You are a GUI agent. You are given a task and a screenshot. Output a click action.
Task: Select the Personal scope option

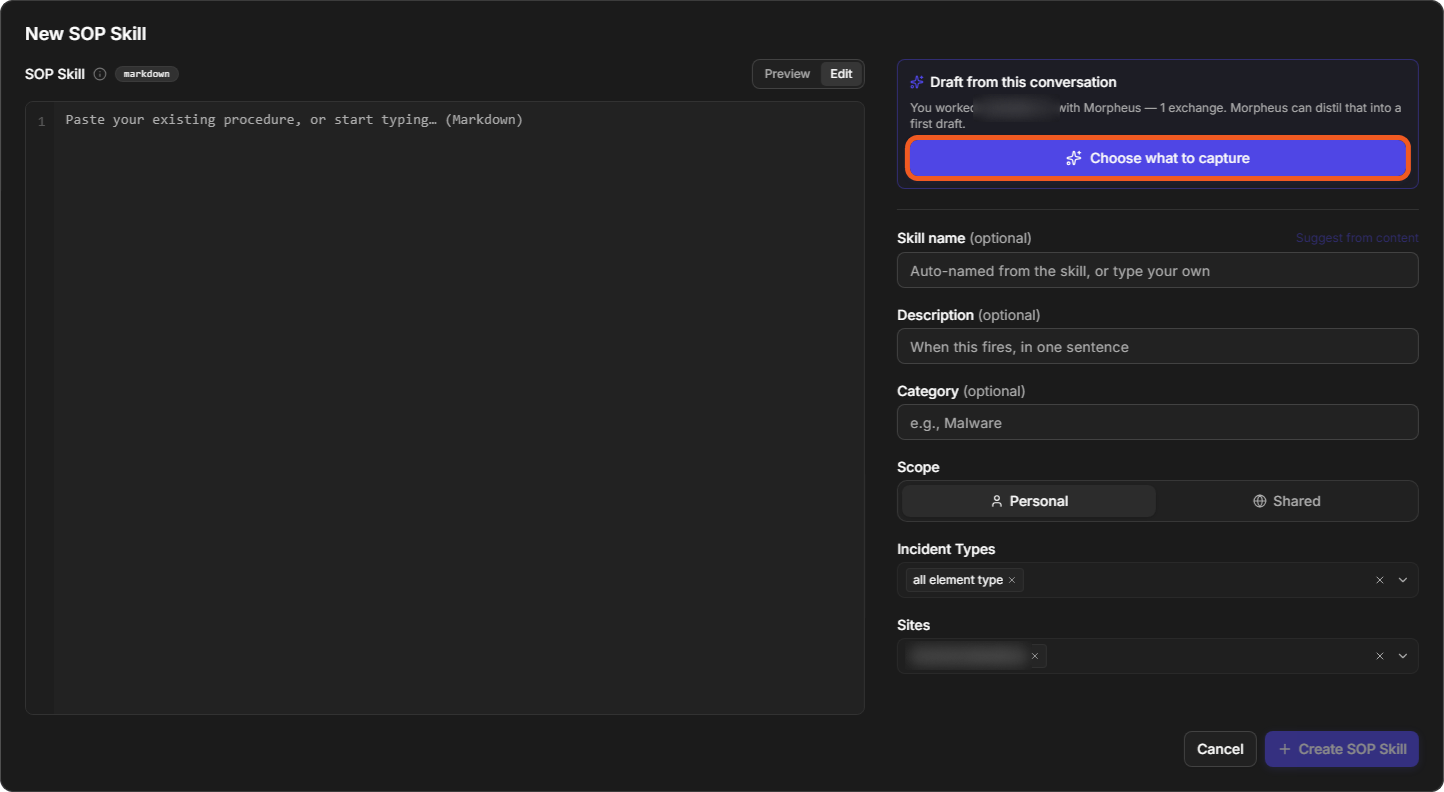[x=1029, y=501]
